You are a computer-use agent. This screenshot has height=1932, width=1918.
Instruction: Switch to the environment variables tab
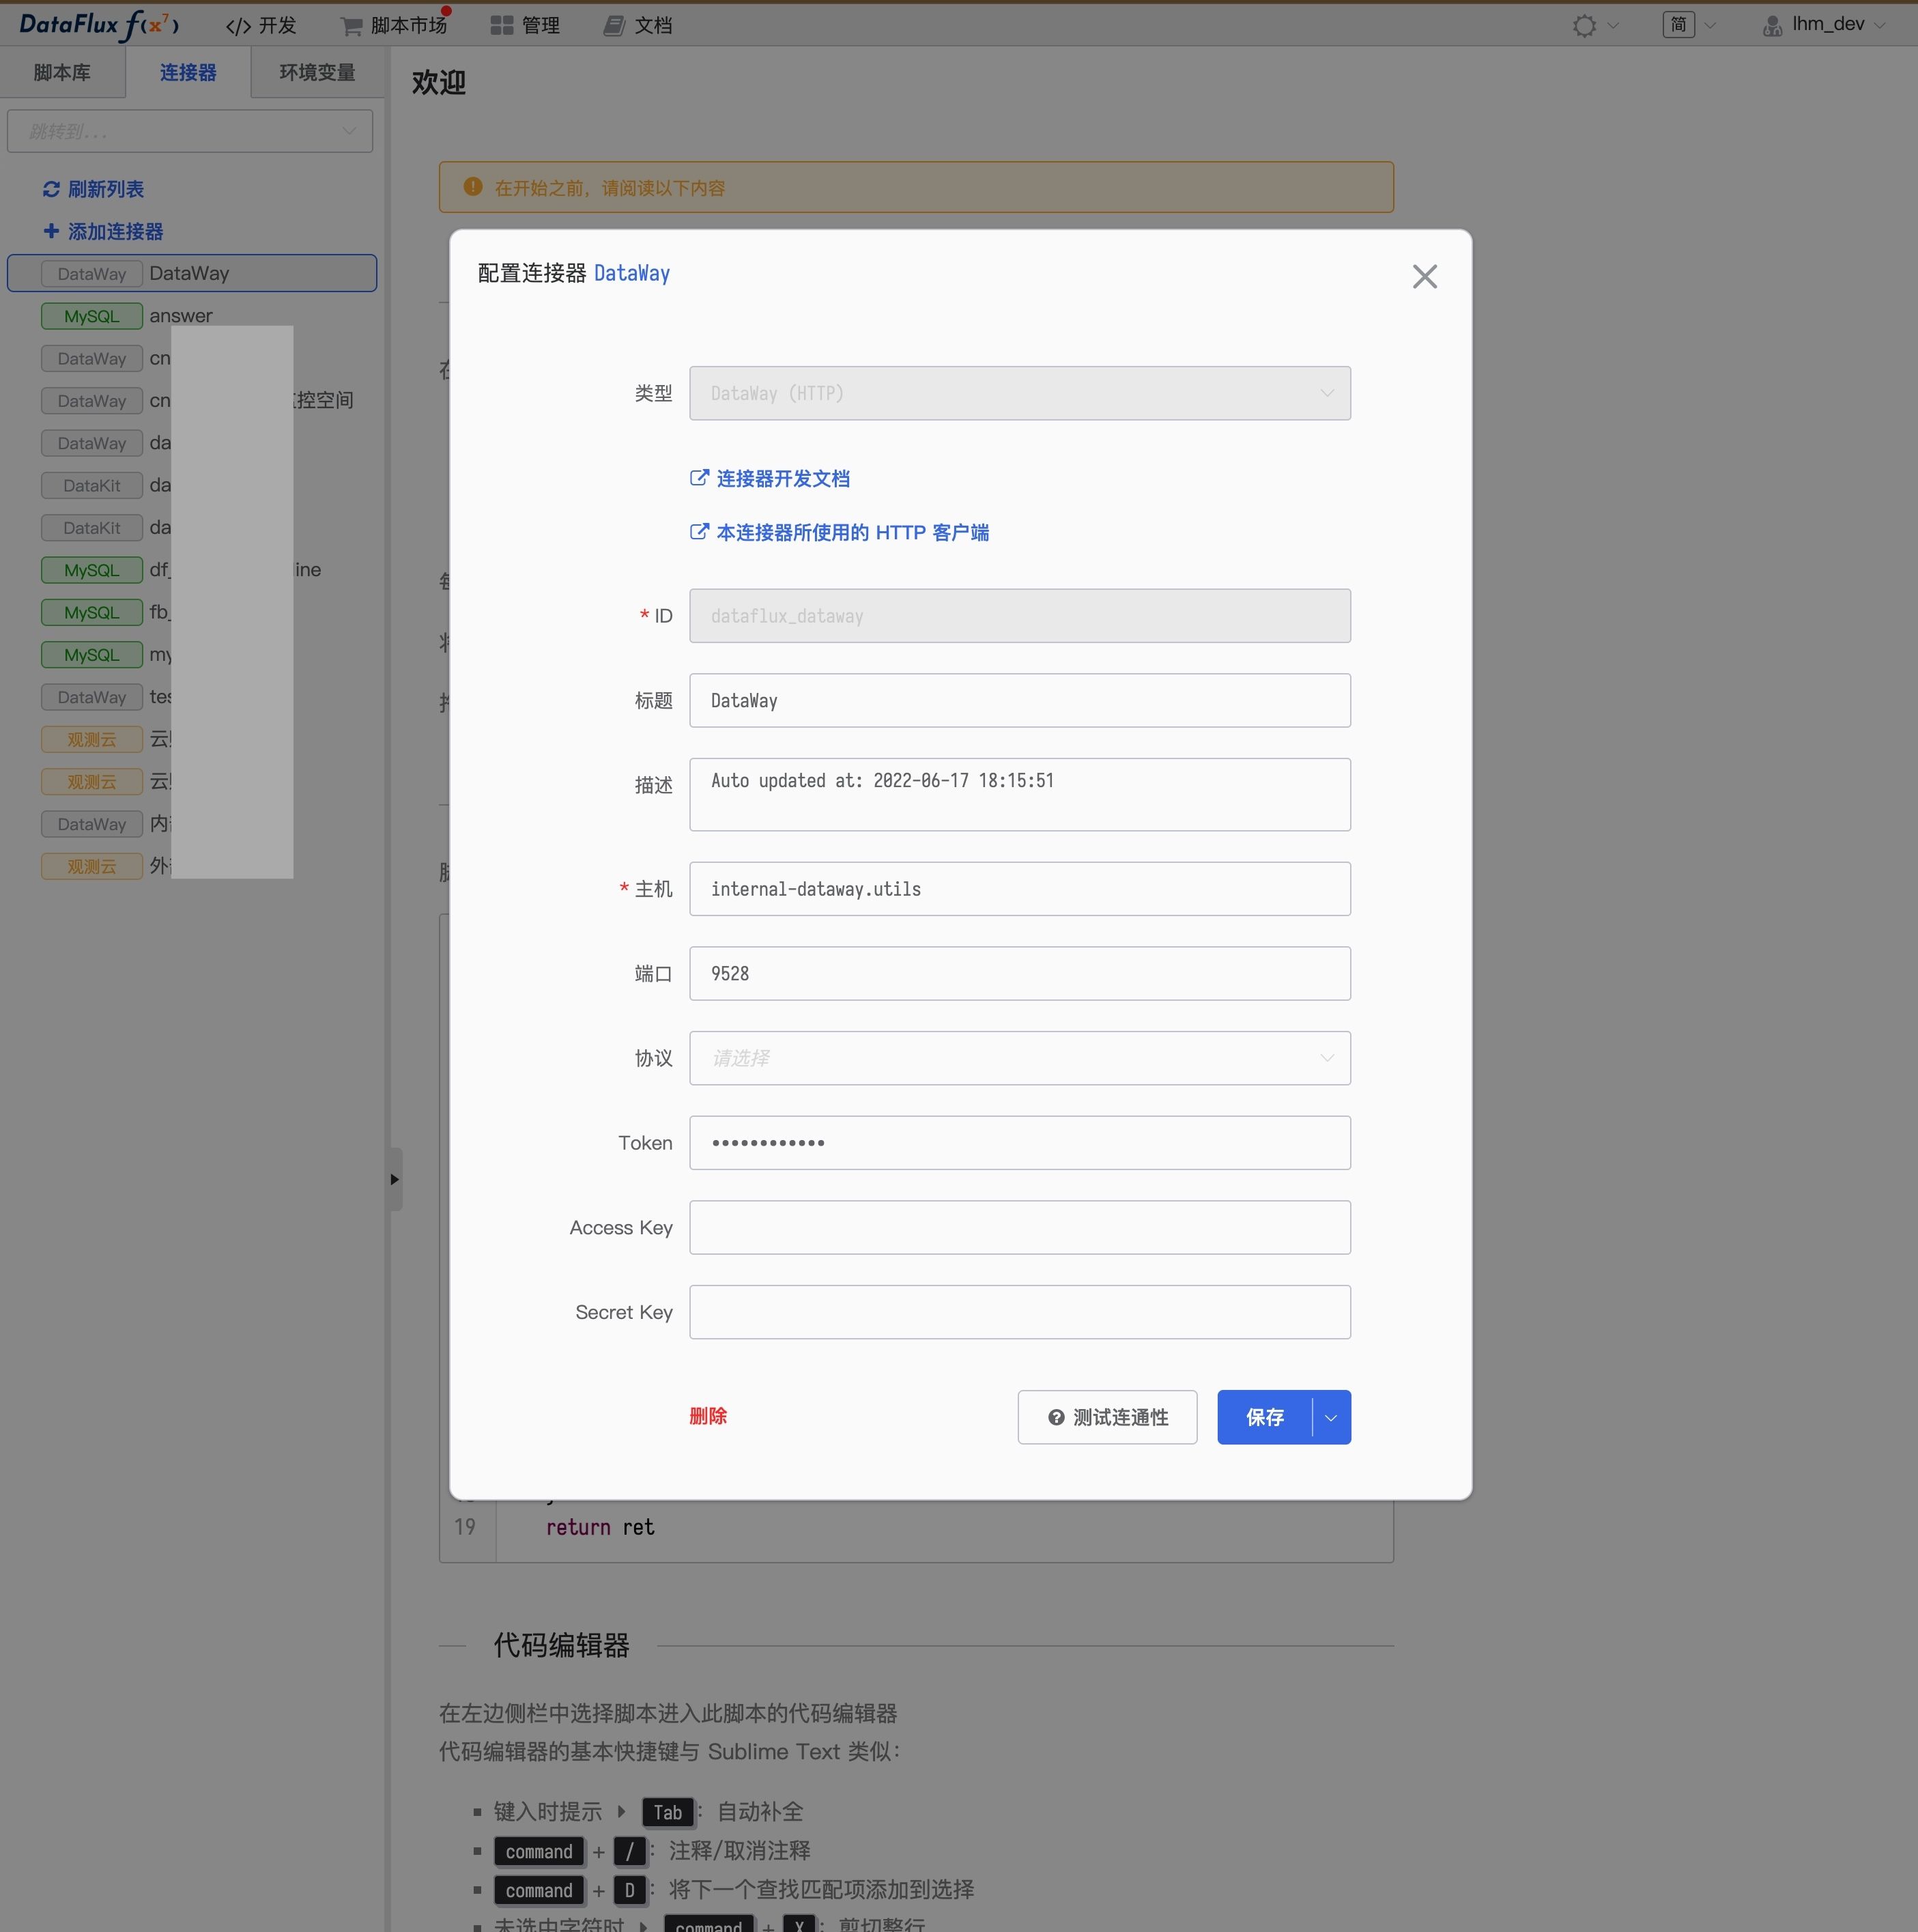(317, 72)
